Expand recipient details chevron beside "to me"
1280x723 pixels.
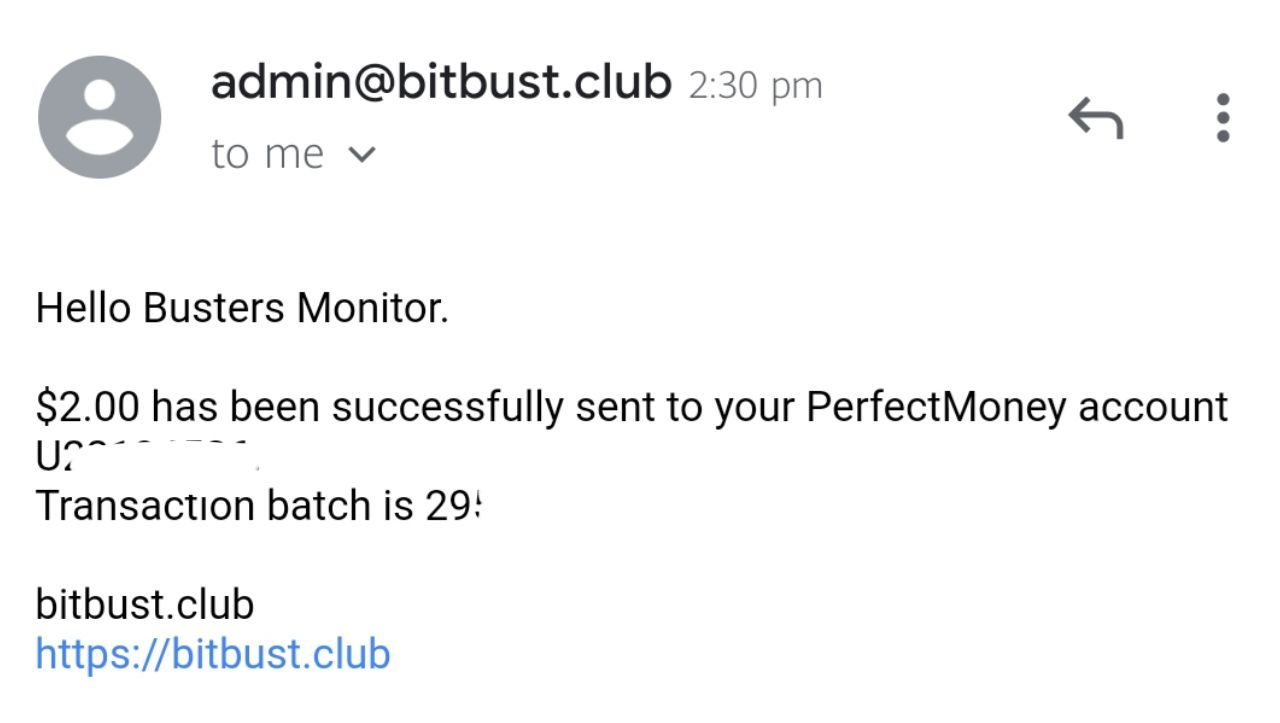[x=364, y=155]
